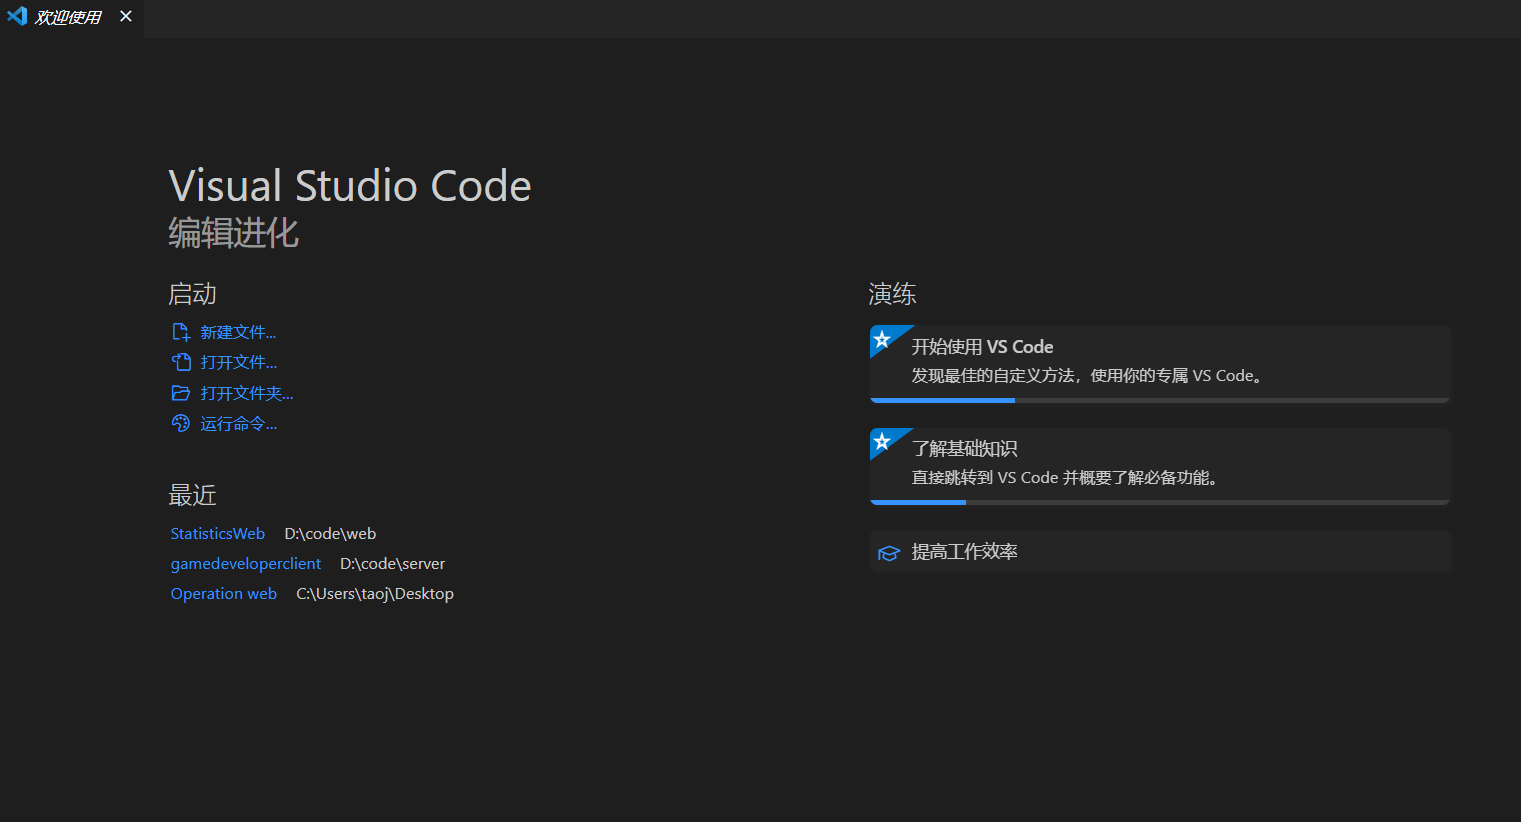Open the 了解基础知识 walkthrough card
The width and height of the screenshot is (1521, 822).
tap(1160, 466)
